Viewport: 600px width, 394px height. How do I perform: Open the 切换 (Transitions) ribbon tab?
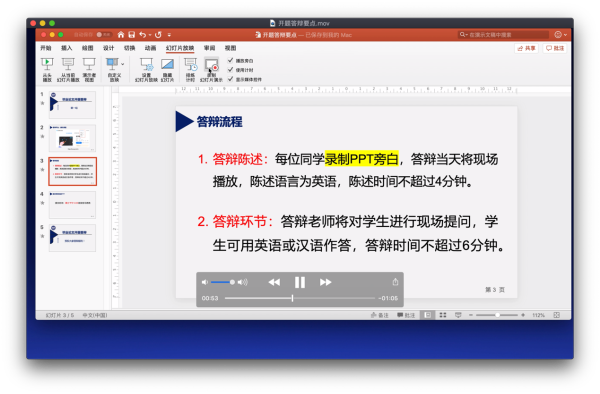click(x=129, y=48)
